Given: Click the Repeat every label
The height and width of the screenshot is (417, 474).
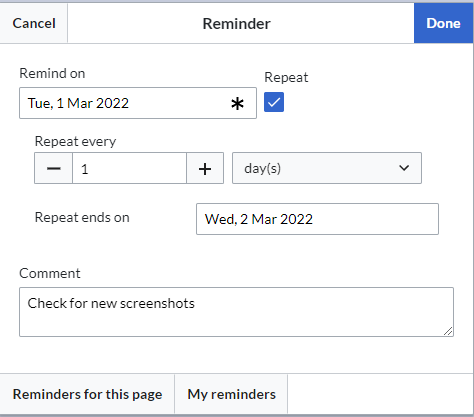Looking at the screenshot, I should (76, 142).
